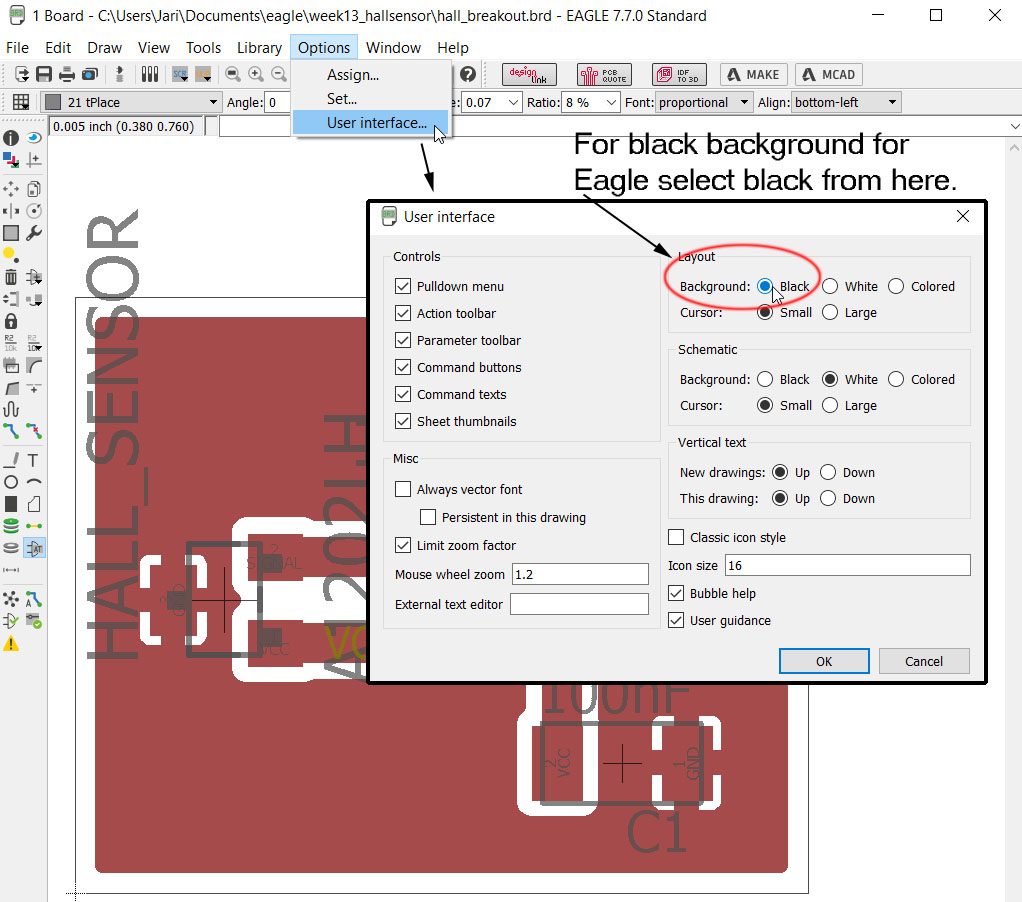Viewport: 1022px width, 902px height.
Task: Select the Mirror tool icon
Action: pyautogui.click(x=11, y=211)
